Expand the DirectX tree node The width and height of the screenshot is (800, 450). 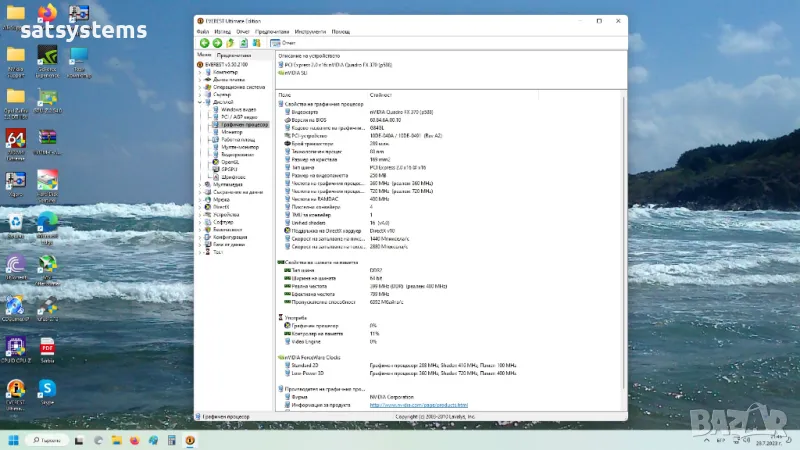click(x=201, y=207)
